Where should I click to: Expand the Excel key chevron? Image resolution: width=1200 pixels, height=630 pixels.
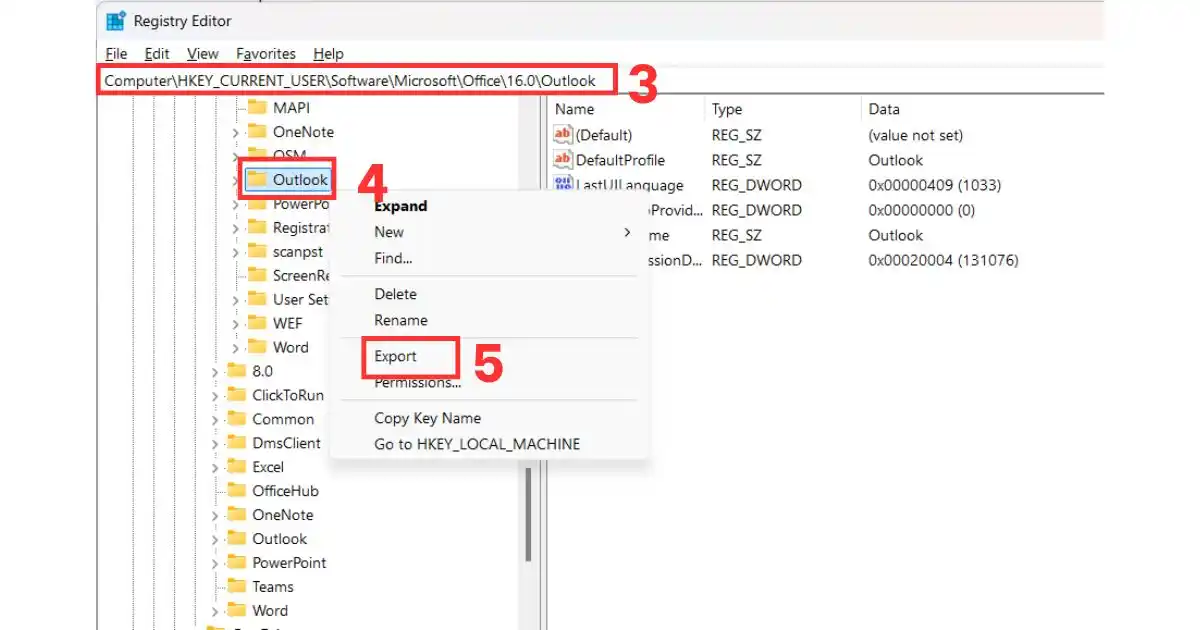click(x=214, y=468)
